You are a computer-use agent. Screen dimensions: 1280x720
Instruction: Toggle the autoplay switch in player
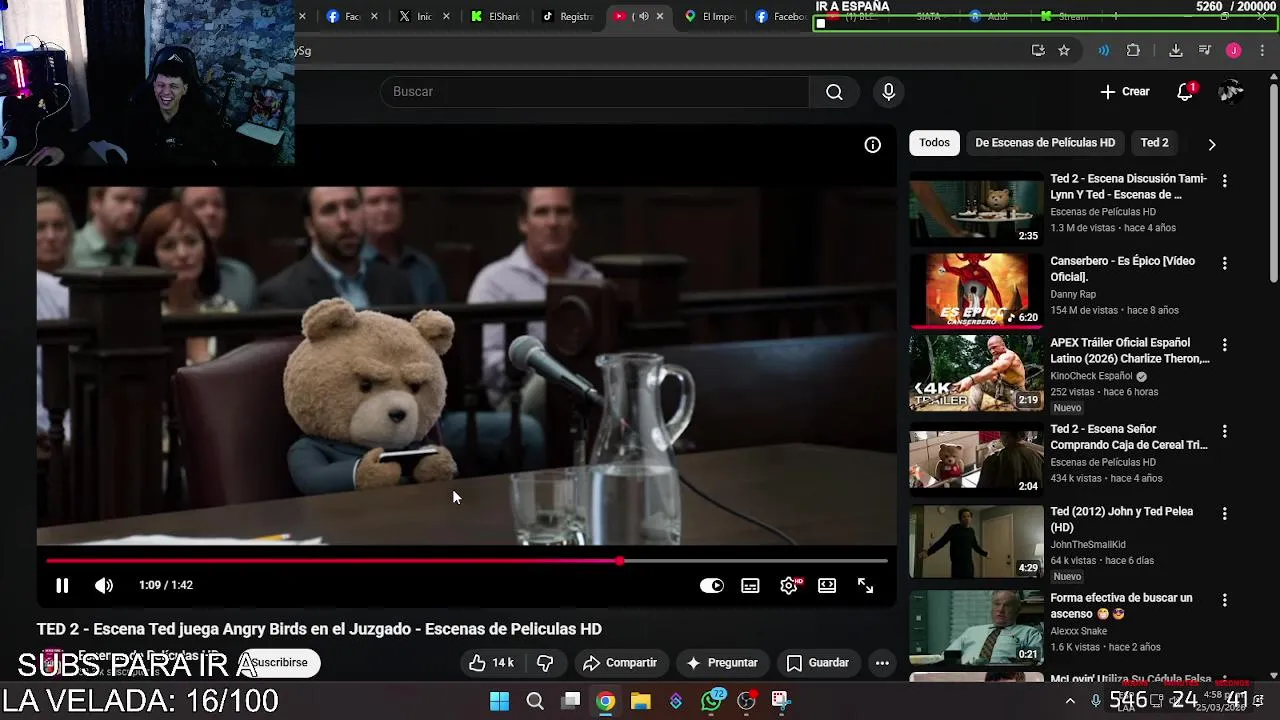pyautogui.click(x=712, y=586)
